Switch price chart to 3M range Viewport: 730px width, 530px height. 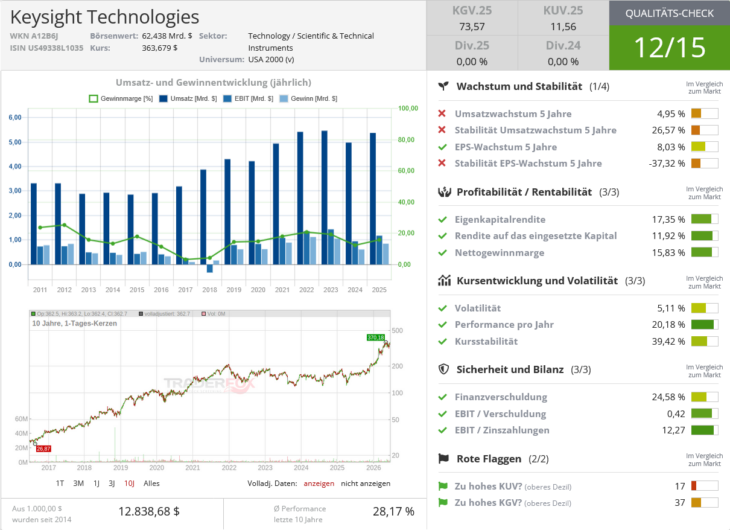78,483
